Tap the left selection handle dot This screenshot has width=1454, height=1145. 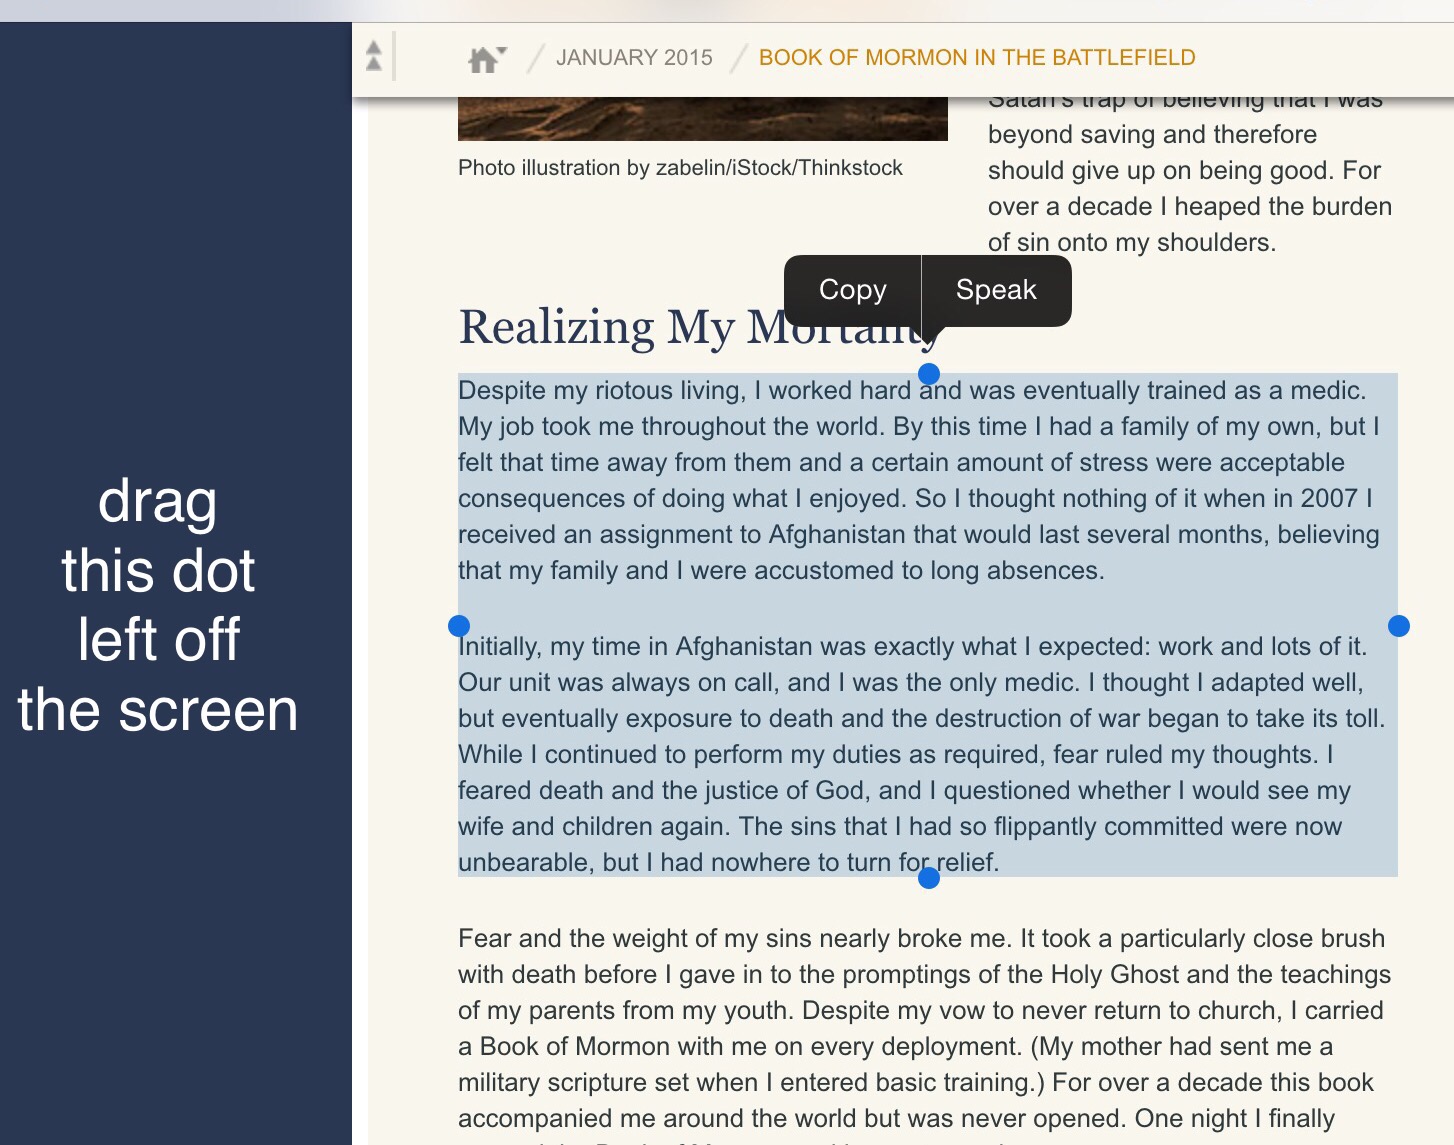point(459,626)
